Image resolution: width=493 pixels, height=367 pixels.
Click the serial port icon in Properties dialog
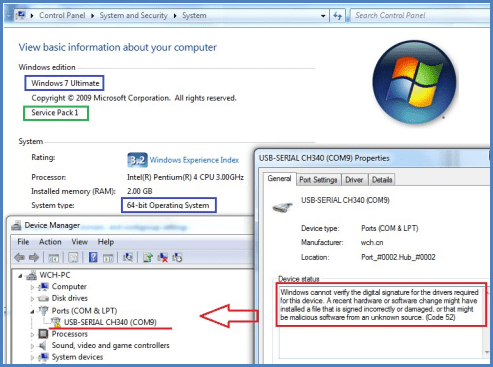(282, 207)
